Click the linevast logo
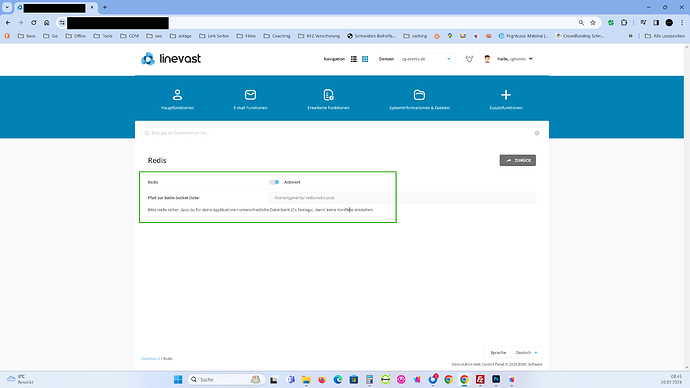Viewport: 690px width, 388px height. [x=171, y=59]
